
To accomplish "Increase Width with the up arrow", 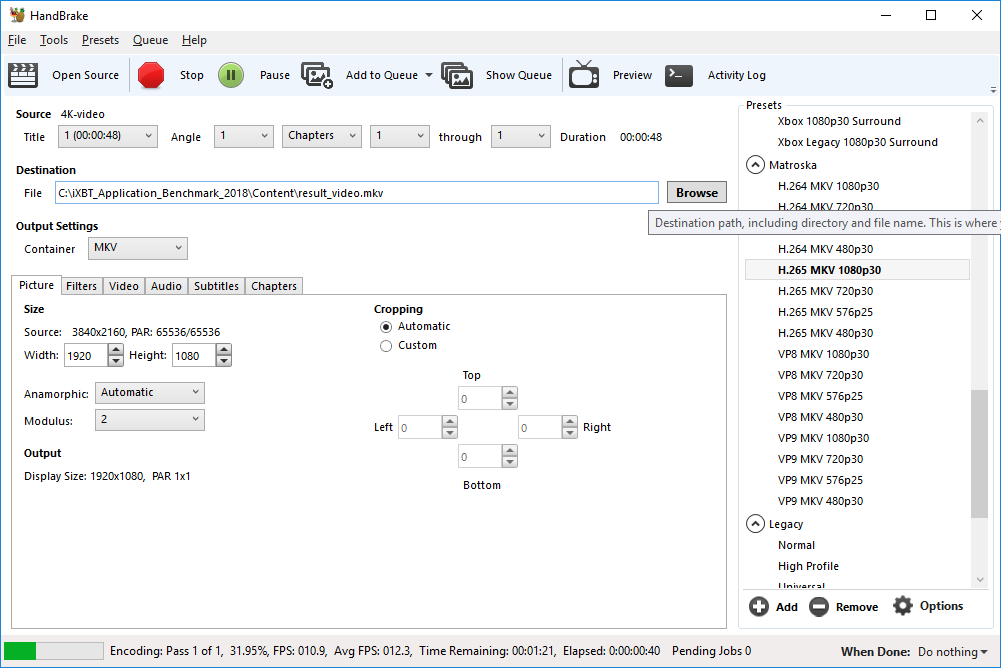I will point(116,350).
